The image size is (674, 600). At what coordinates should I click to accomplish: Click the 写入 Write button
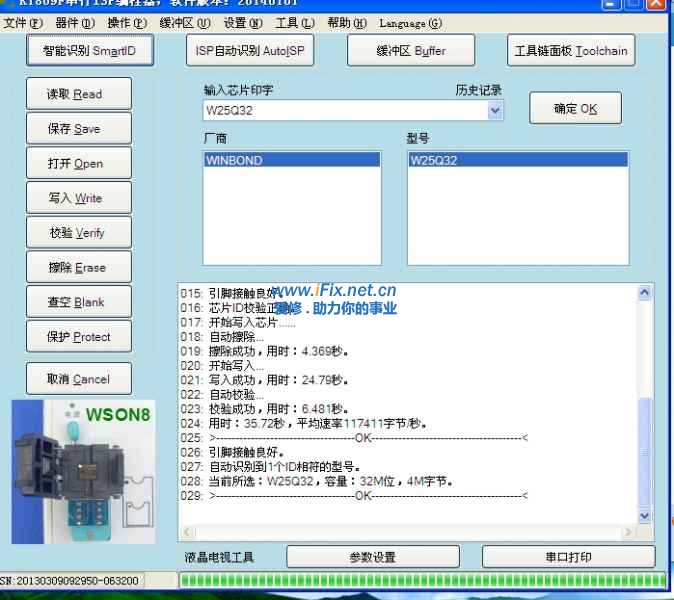click(x=78, y=198)
